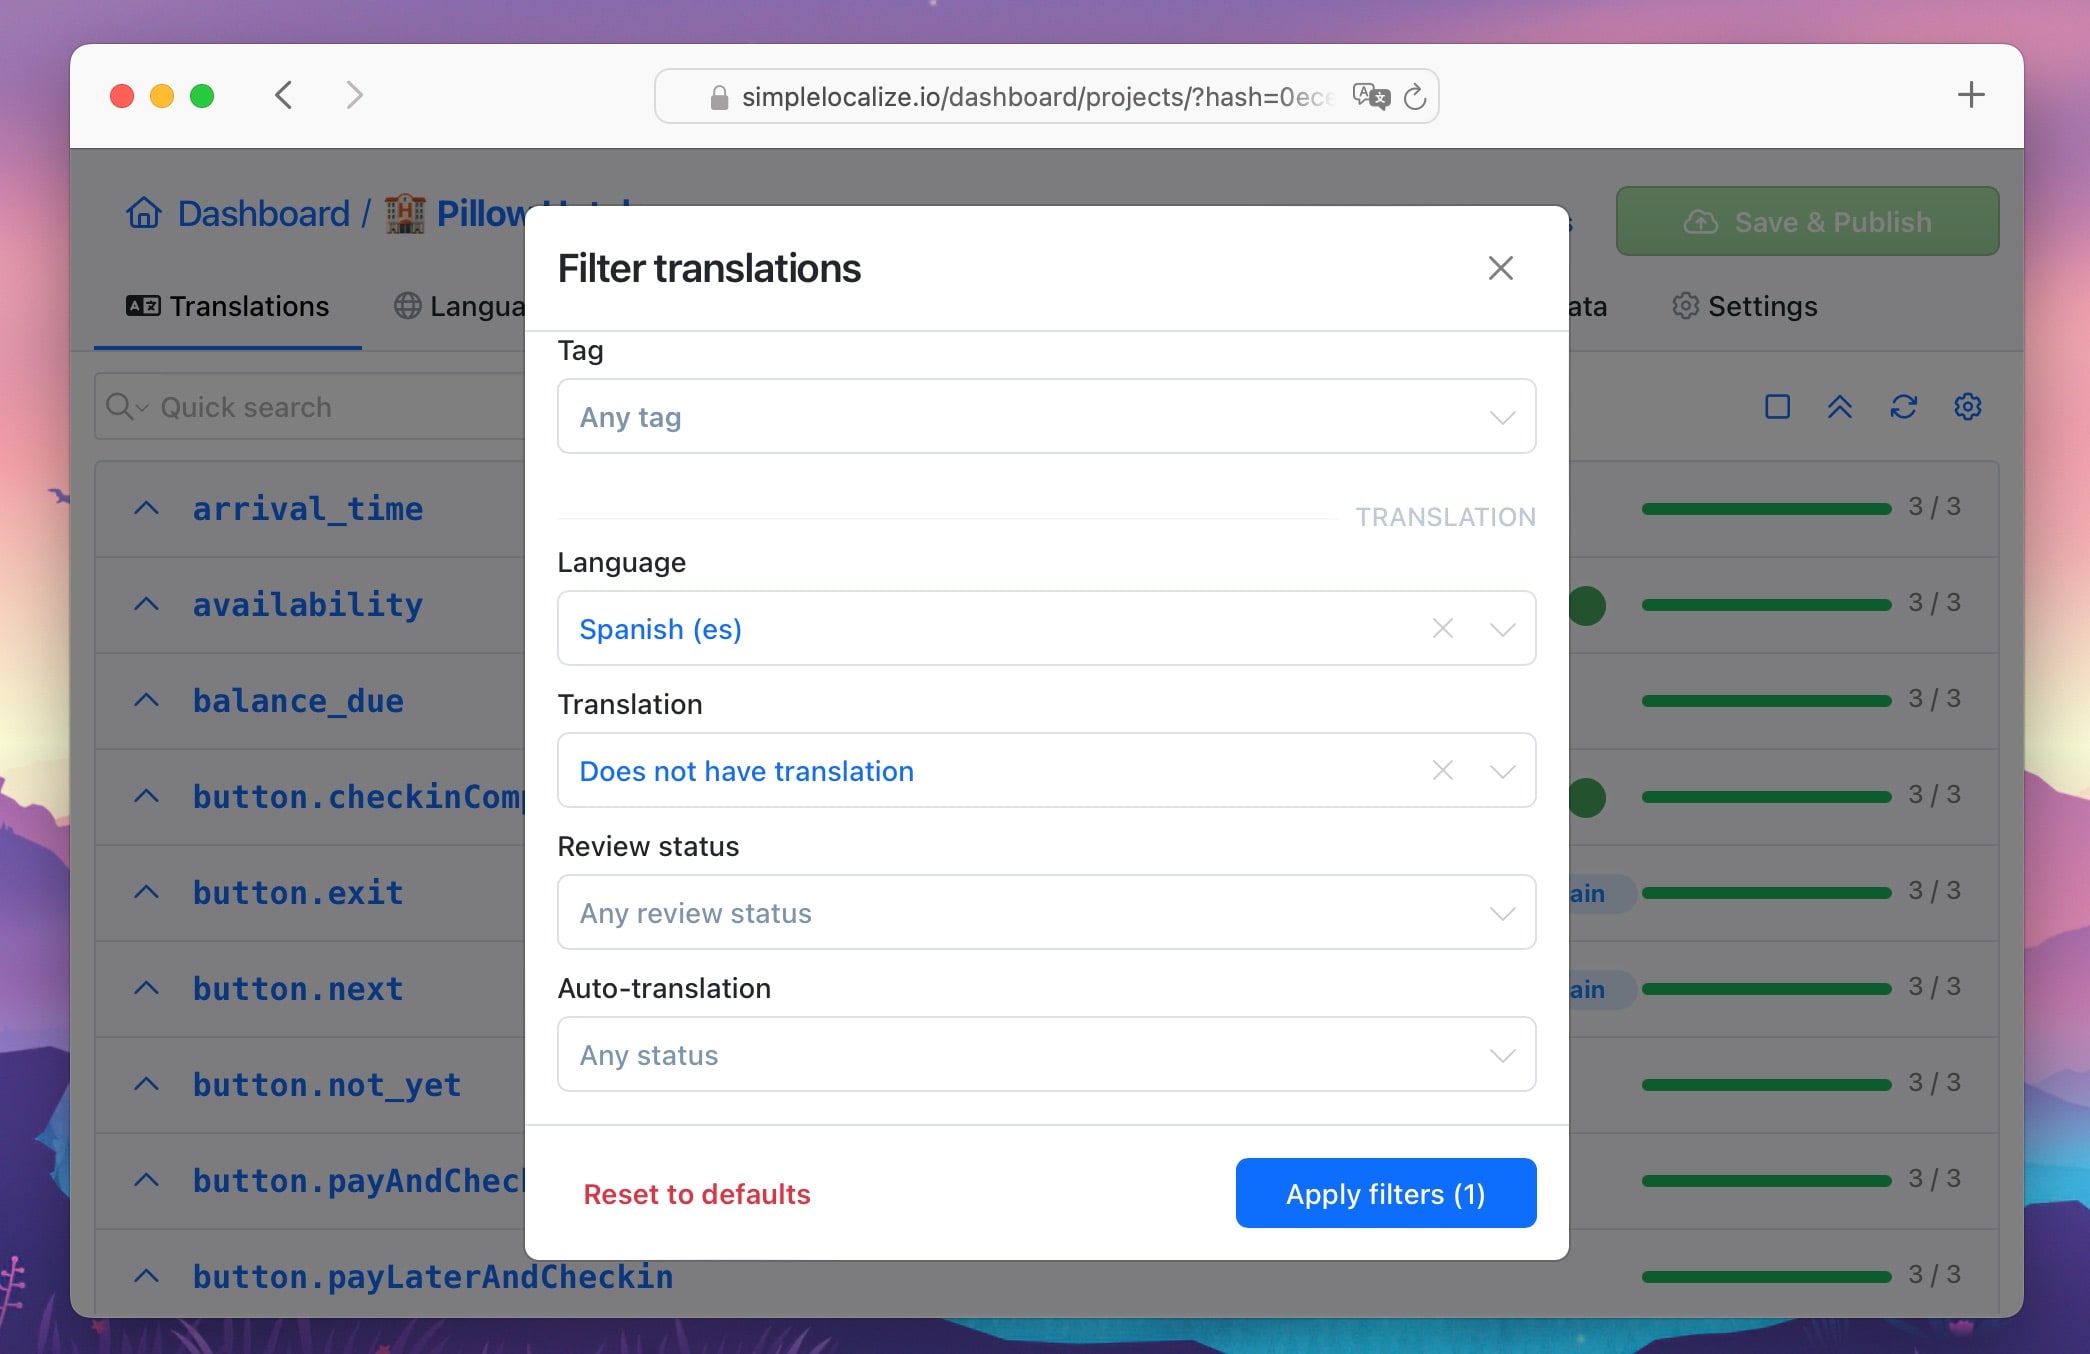
Task: Click the Translations tab AZ icon
Action: click(x=143, y=305)
